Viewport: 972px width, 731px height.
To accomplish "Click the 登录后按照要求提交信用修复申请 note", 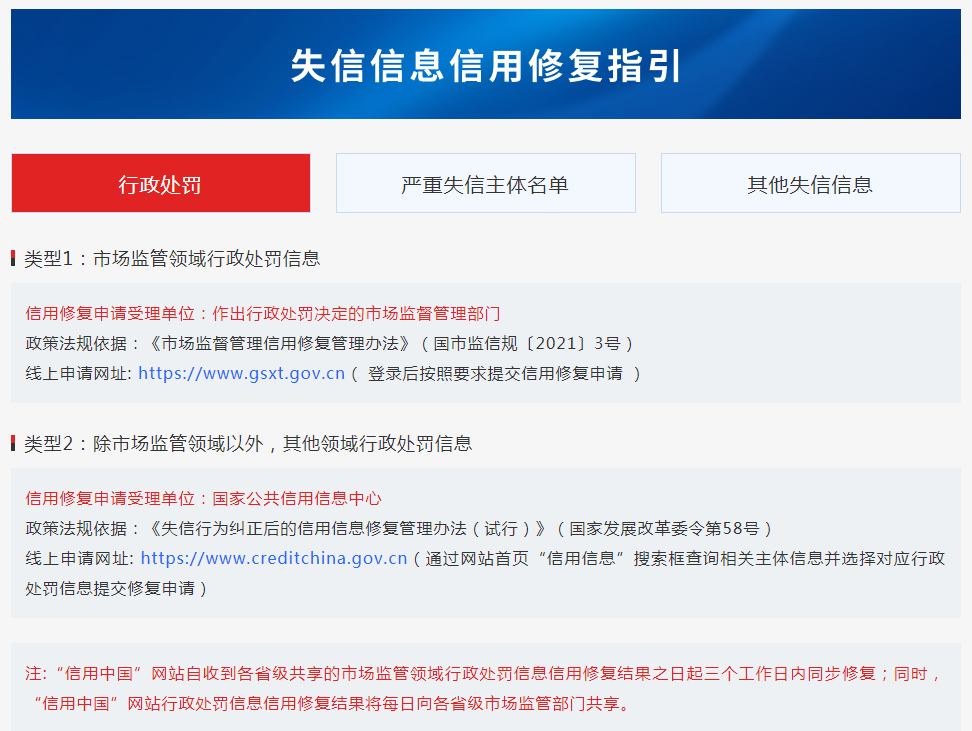I will click(x=495, y=373).
